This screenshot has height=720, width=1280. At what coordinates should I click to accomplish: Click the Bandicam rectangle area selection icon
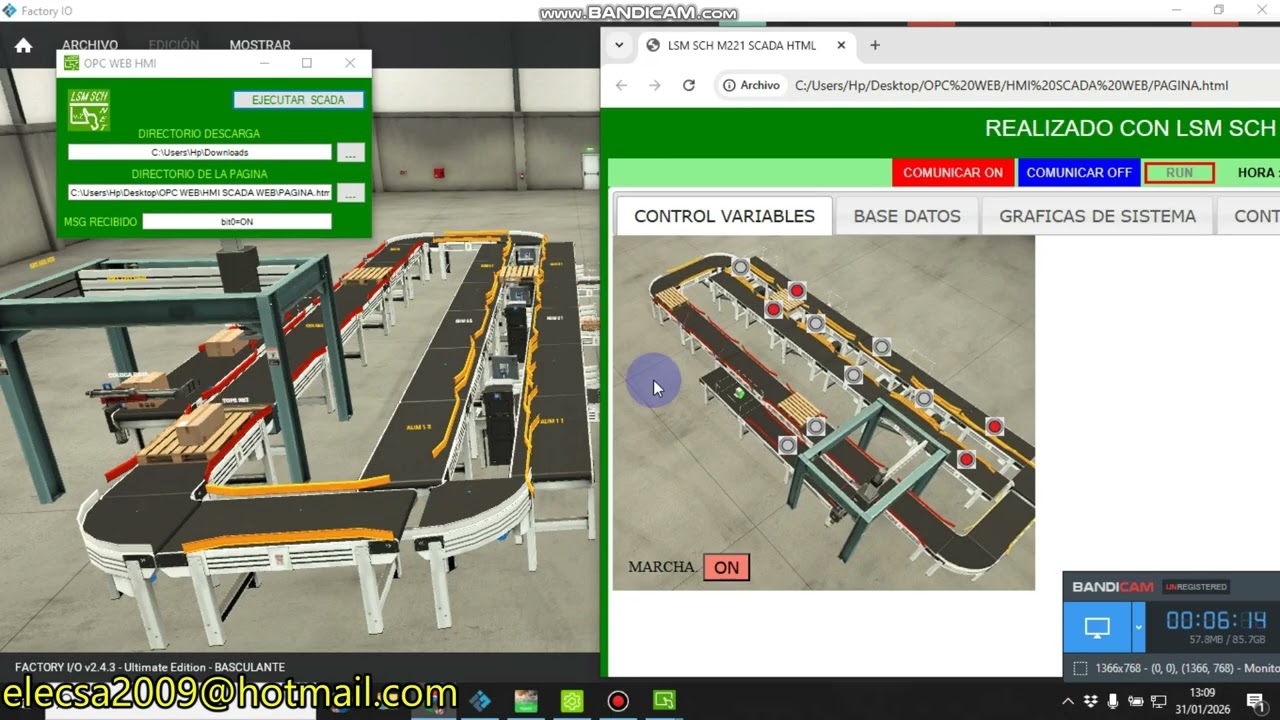[x=1080, y=668]
